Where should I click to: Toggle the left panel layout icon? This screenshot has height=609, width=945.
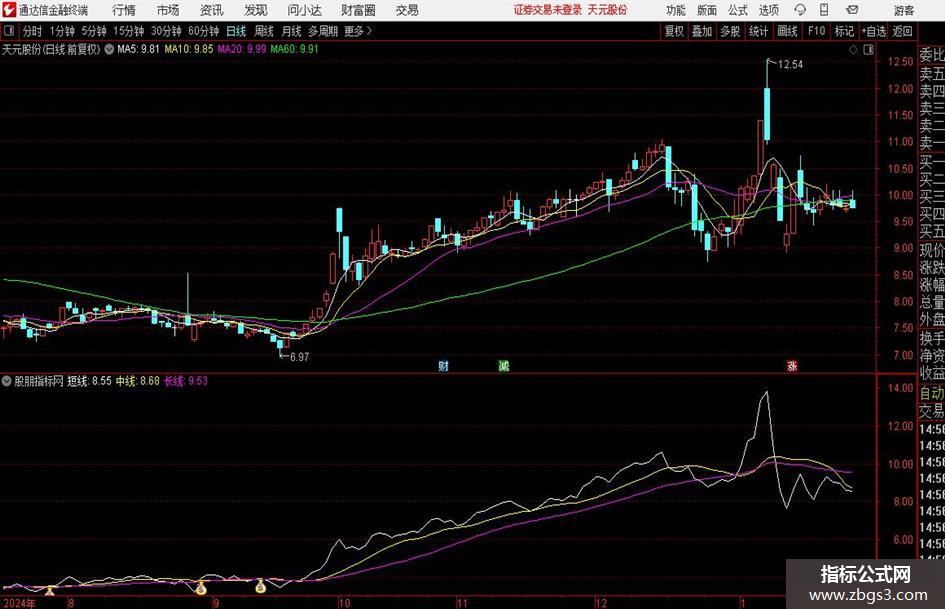(x=8, y=31)
